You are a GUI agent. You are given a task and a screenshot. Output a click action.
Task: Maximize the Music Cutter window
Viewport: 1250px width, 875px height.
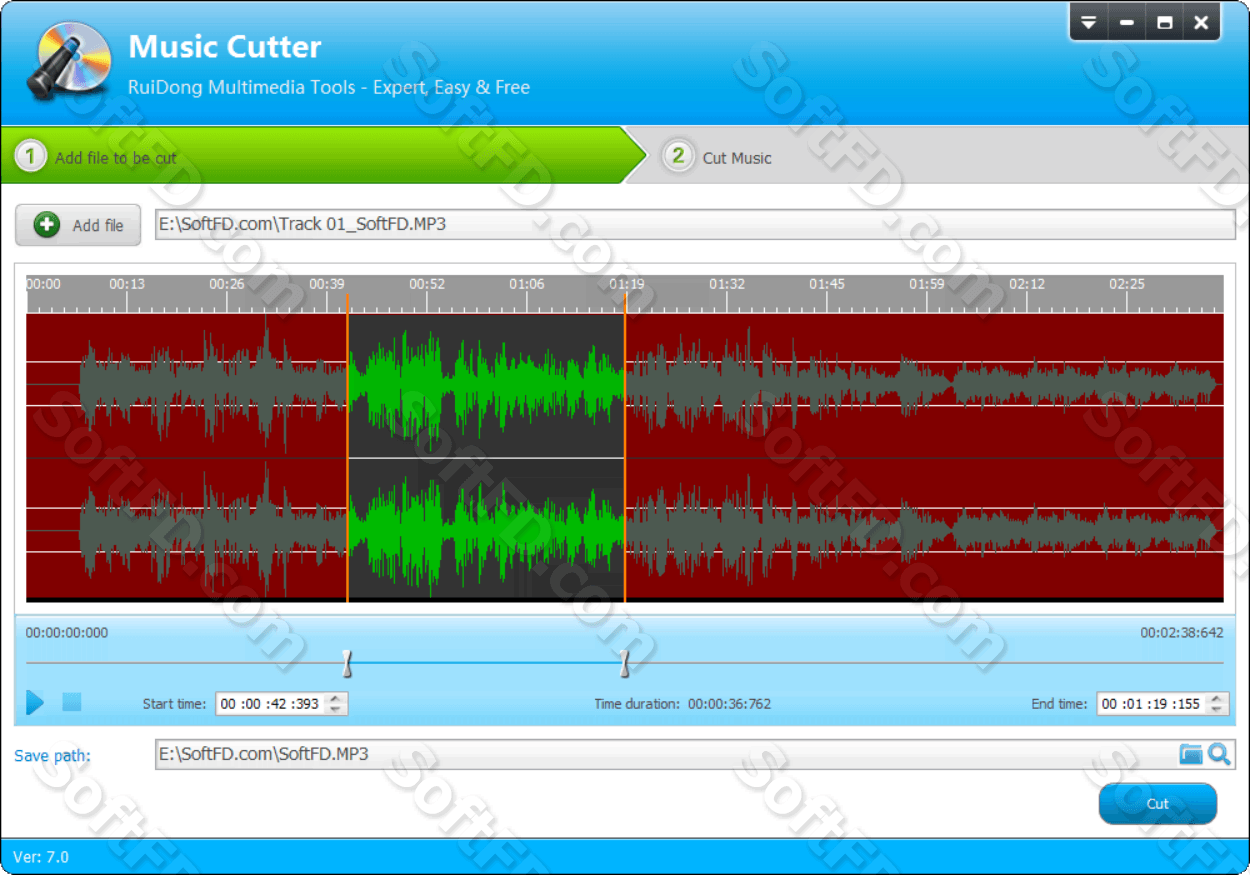pyautogui.click(x=1165, y=22)
